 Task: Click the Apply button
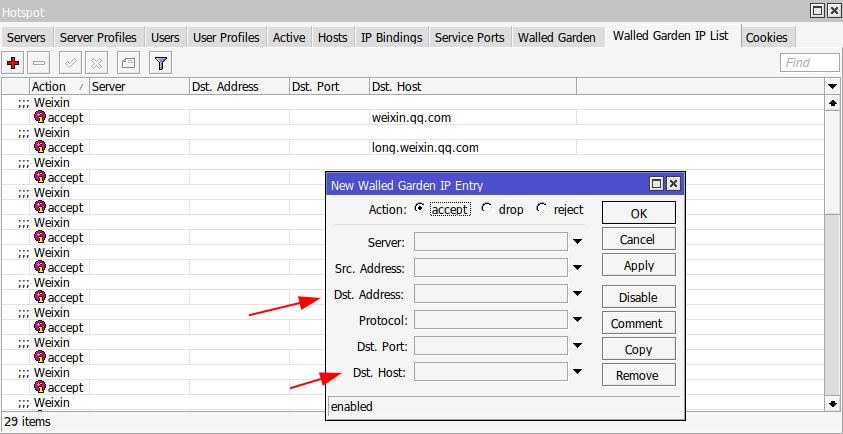click(x=638, y=266)
